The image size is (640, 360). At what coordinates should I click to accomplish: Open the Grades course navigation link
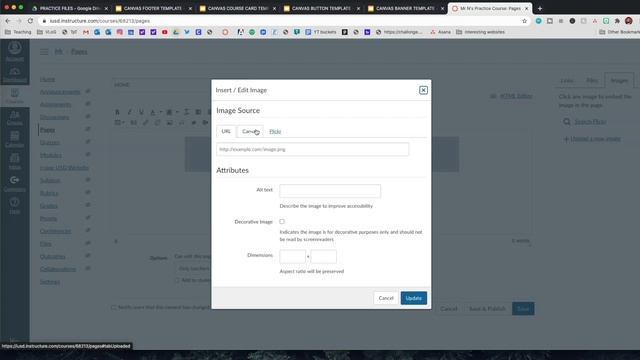pos(49,206)
